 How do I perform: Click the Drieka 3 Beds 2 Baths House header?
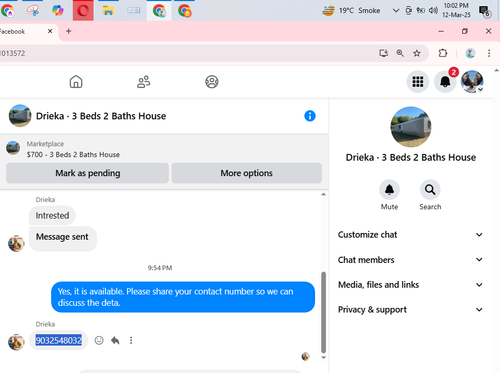[101, 116]
